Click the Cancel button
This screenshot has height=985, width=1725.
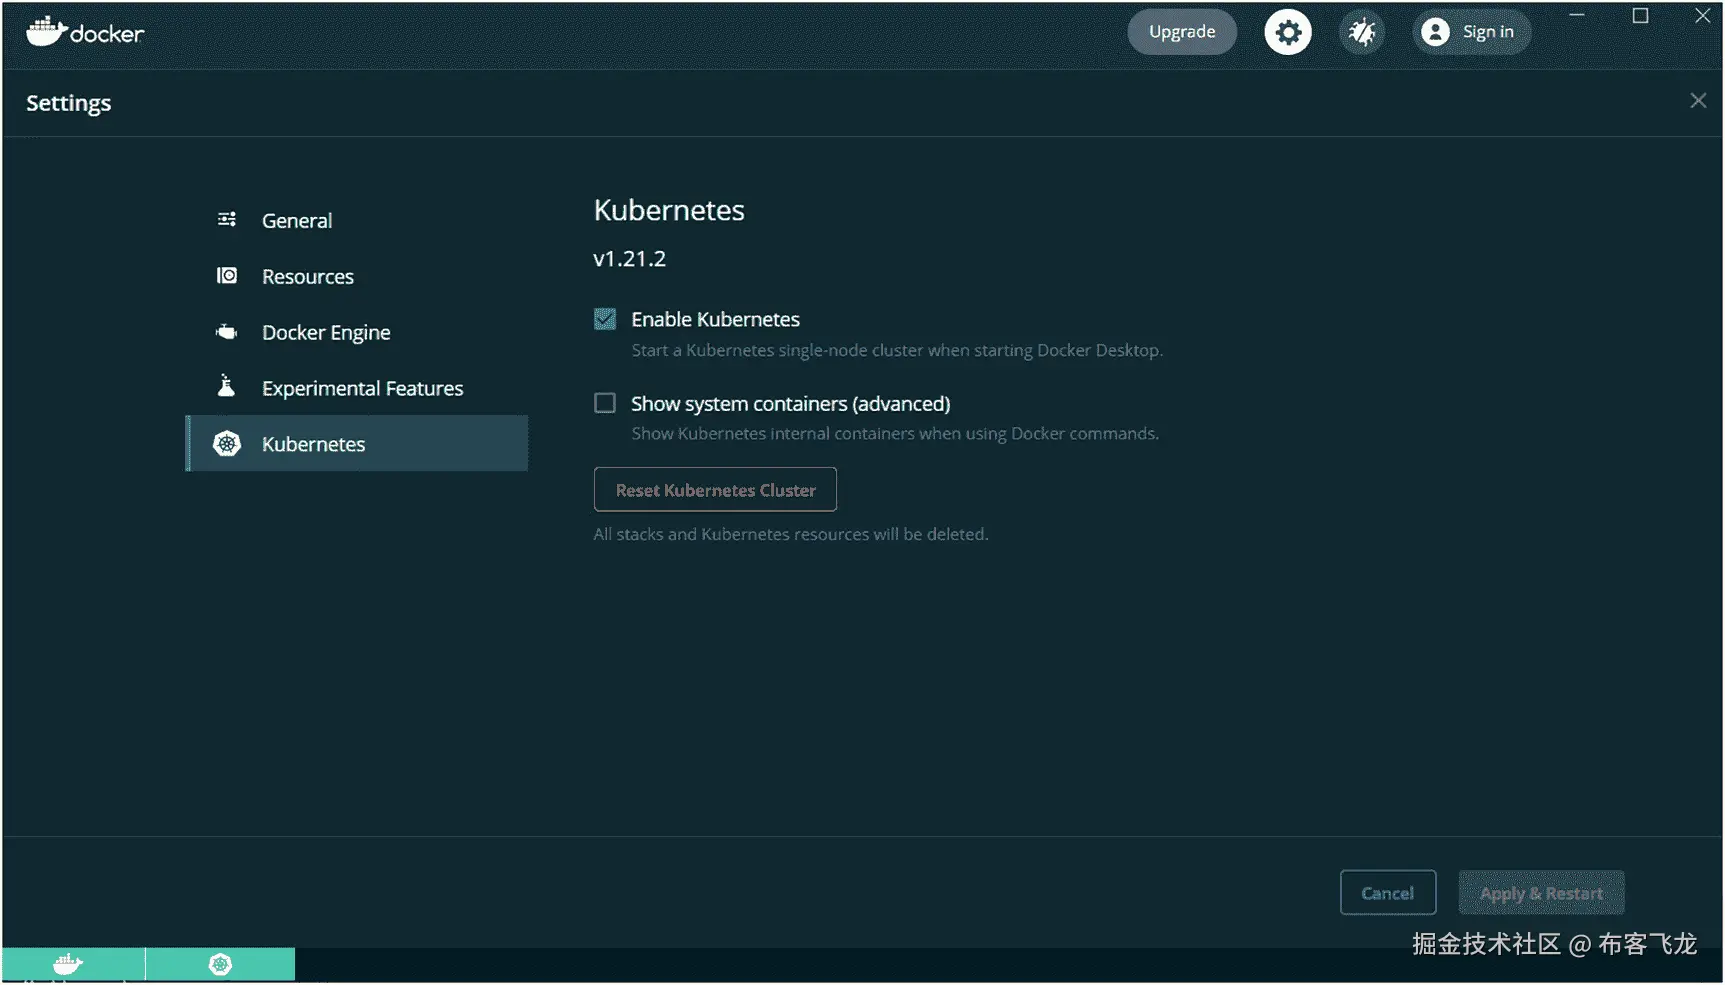coord(1388,893)
